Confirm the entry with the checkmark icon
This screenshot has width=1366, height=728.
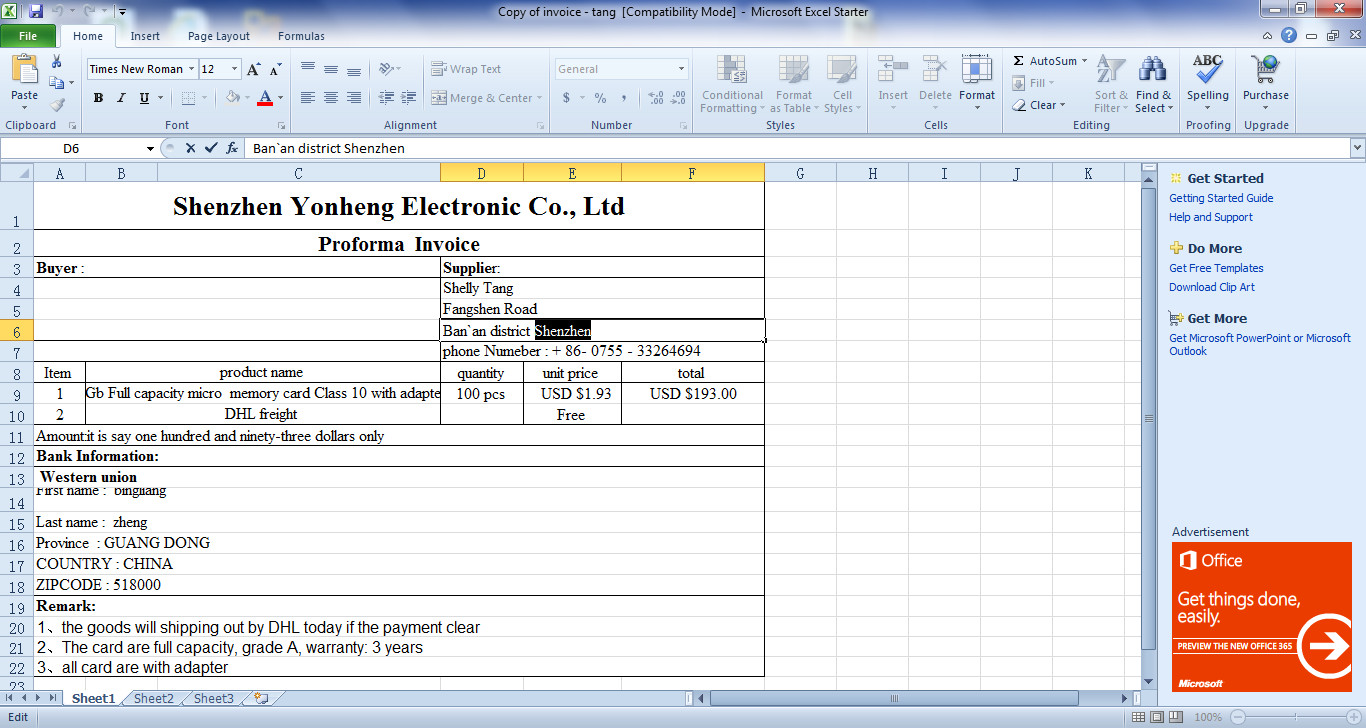210,148
